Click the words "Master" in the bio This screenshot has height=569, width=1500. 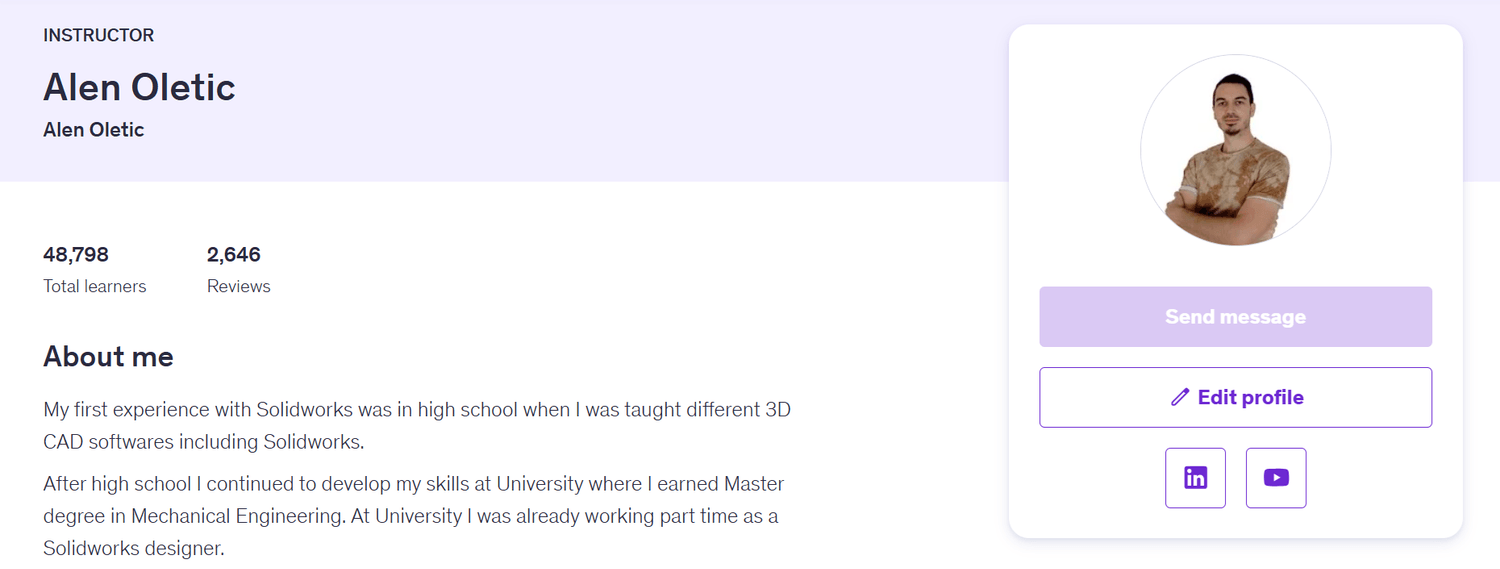(x=752, y=484)
